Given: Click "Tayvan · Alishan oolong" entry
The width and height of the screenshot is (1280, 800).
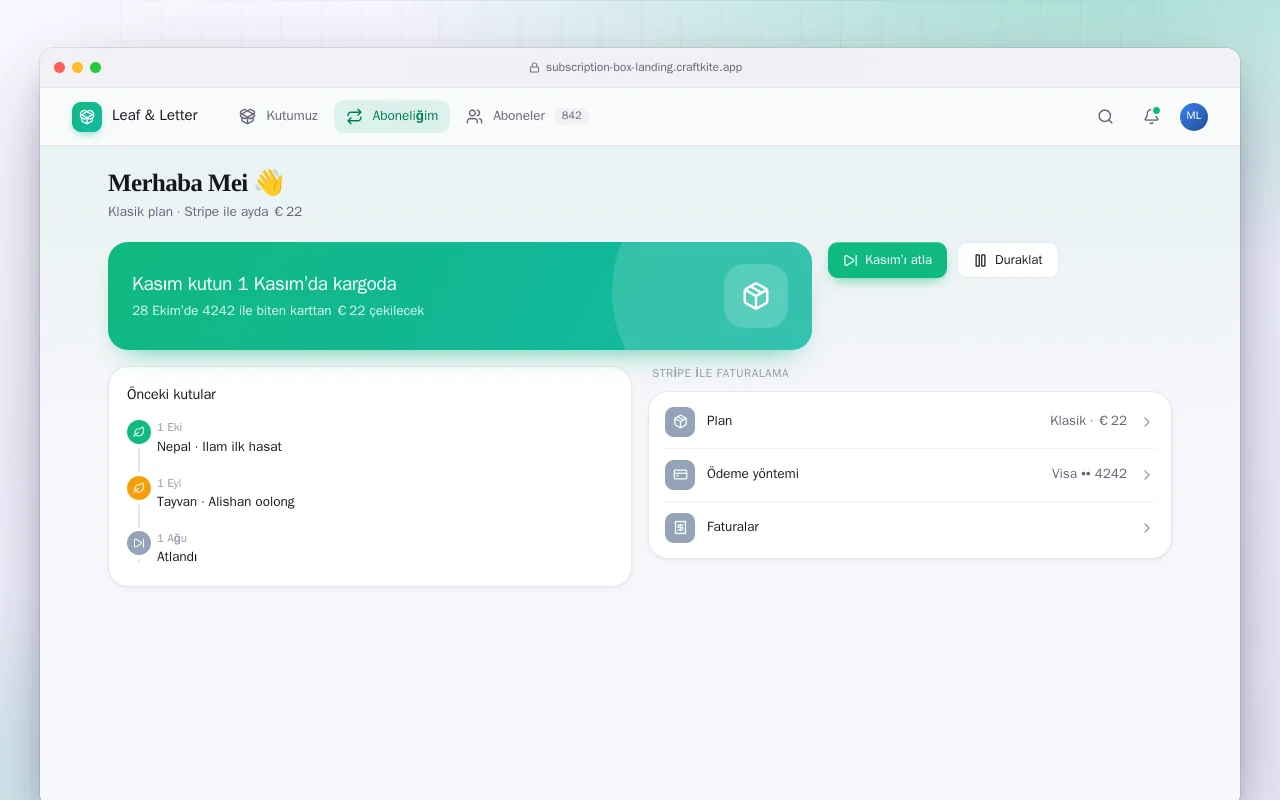Looking at the screenshot, I should (x=226, y=502).
